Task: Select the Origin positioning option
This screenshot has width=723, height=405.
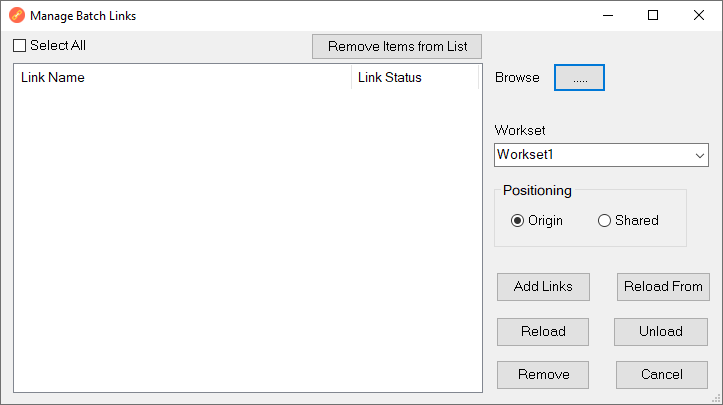Action: pyautogui.click(x=518, y=221)
